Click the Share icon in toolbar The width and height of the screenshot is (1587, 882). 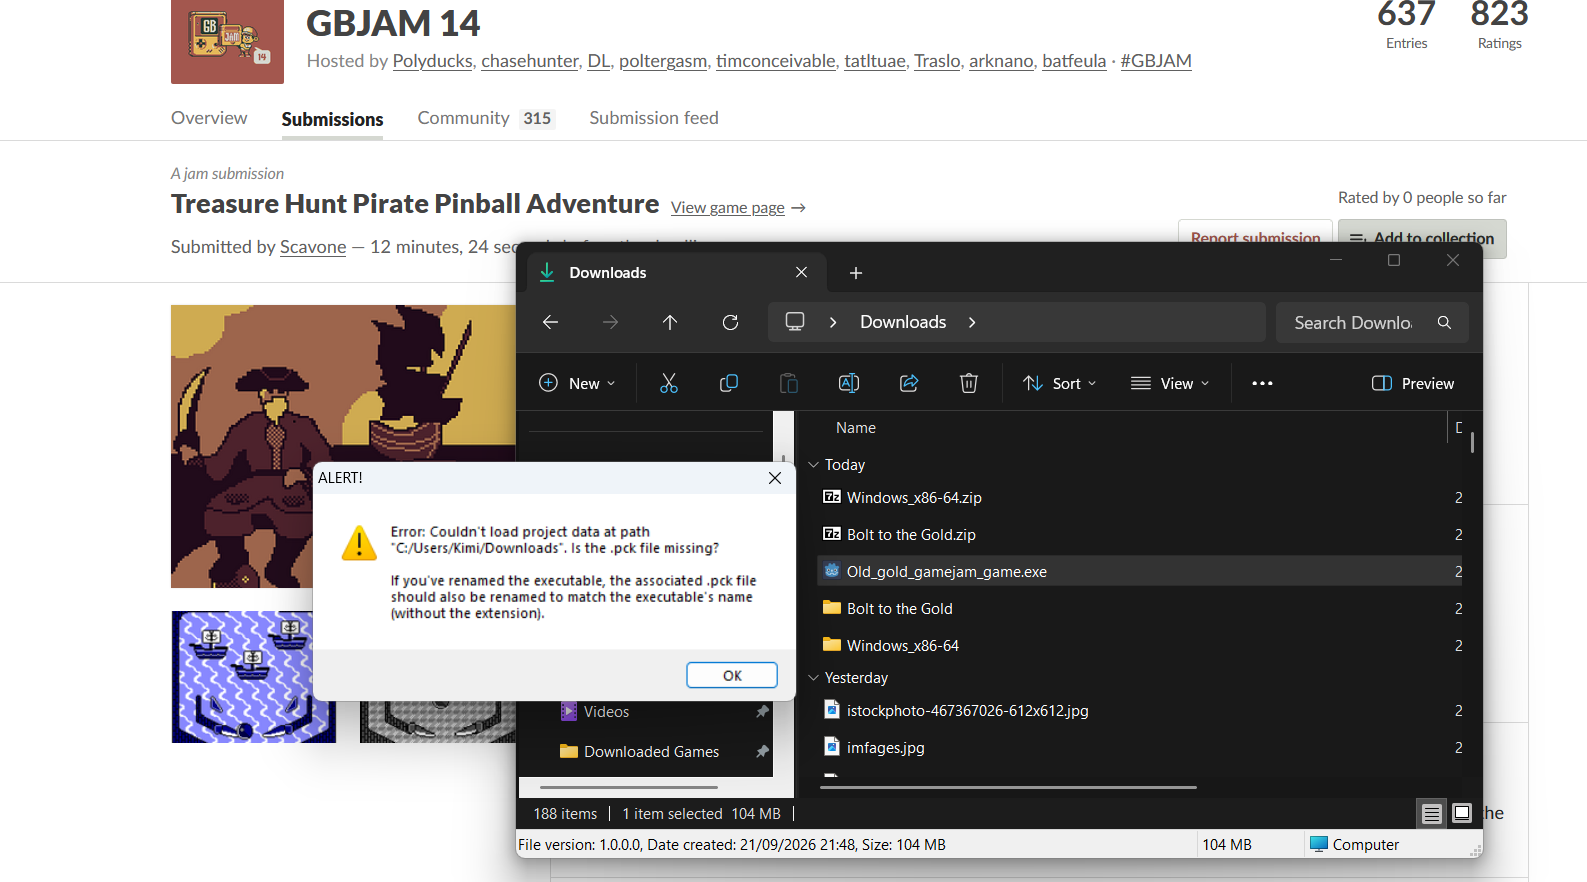[909, 383]
